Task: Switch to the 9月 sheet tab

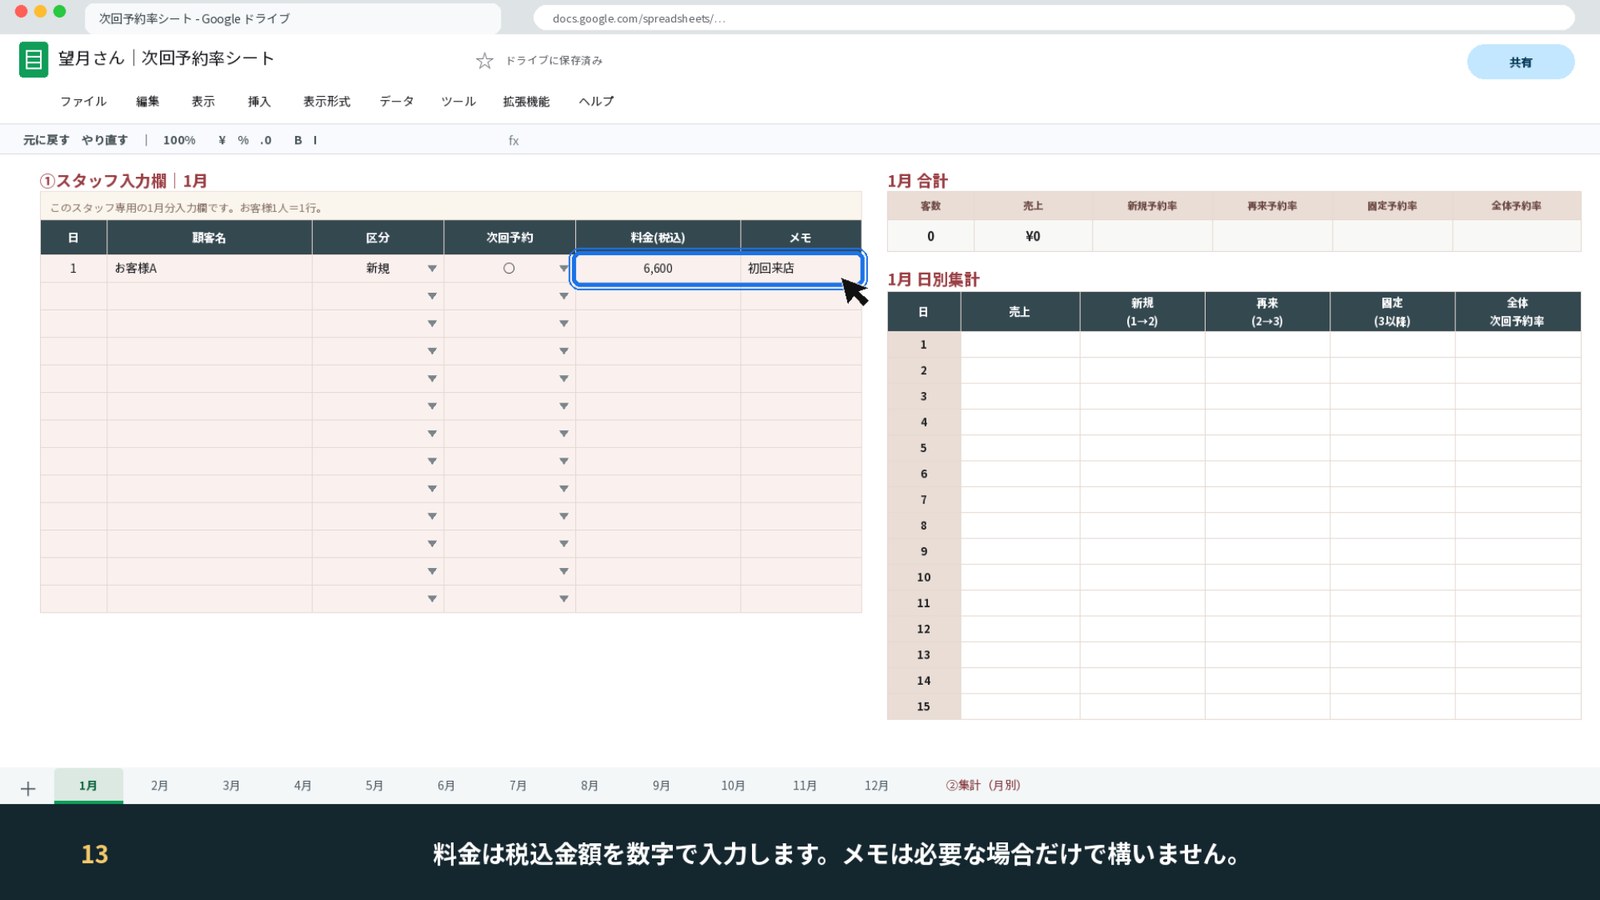Action: pos(661,786)
